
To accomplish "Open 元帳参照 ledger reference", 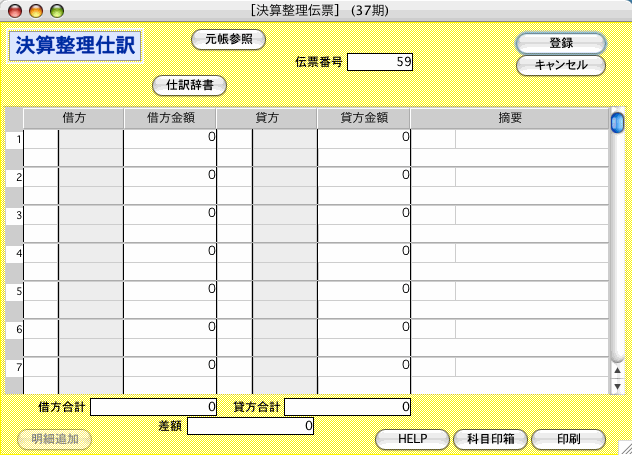I will pyautogui.click(x=228, y=40).
